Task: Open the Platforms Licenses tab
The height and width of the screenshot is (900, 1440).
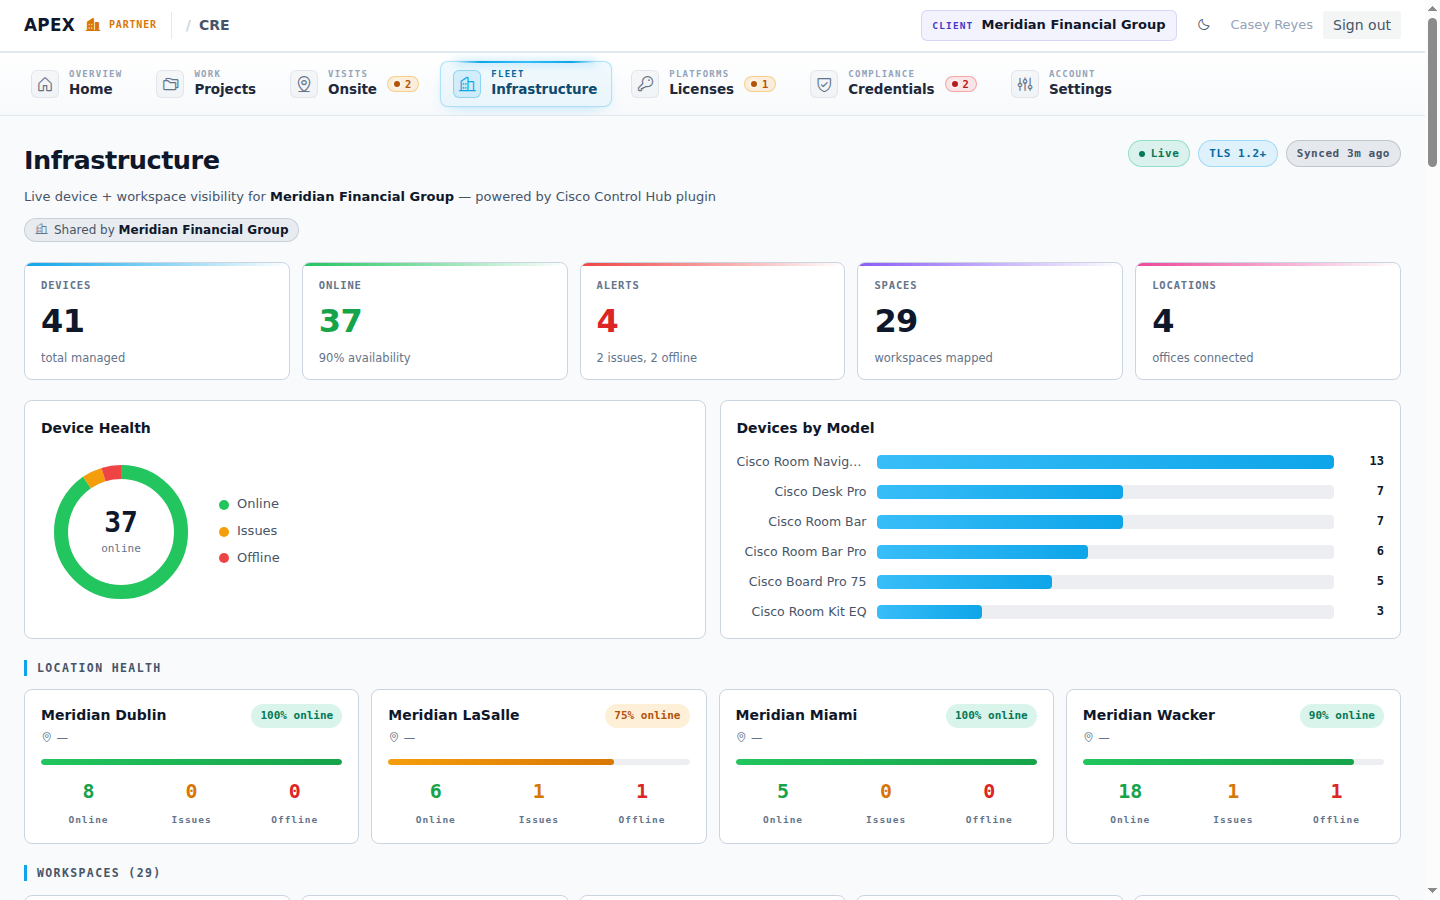Action: coord(705,84)
